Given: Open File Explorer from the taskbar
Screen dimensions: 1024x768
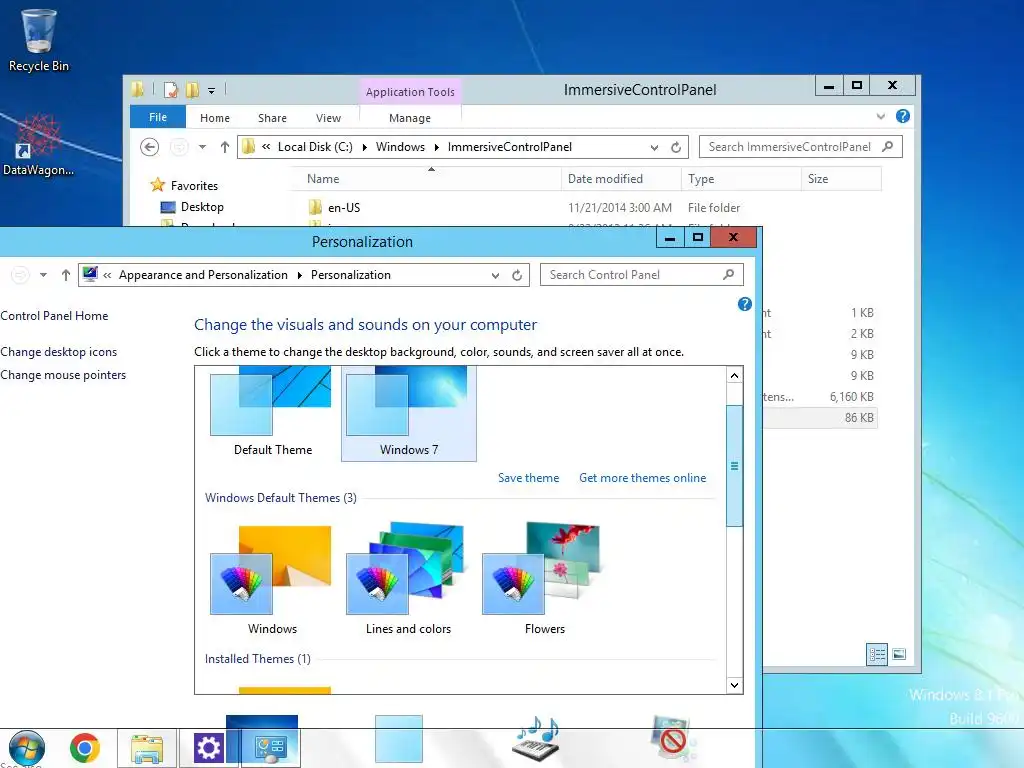Looking at the screenshot, I should point(147,748).
